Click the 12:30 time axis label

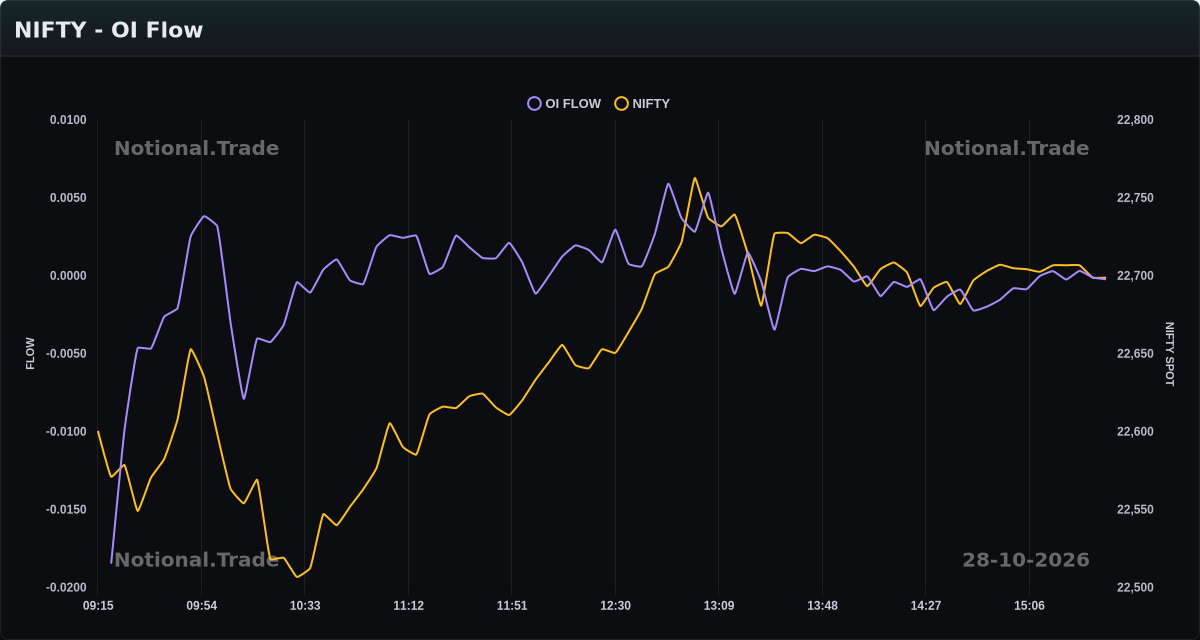(x=615, y=606)
